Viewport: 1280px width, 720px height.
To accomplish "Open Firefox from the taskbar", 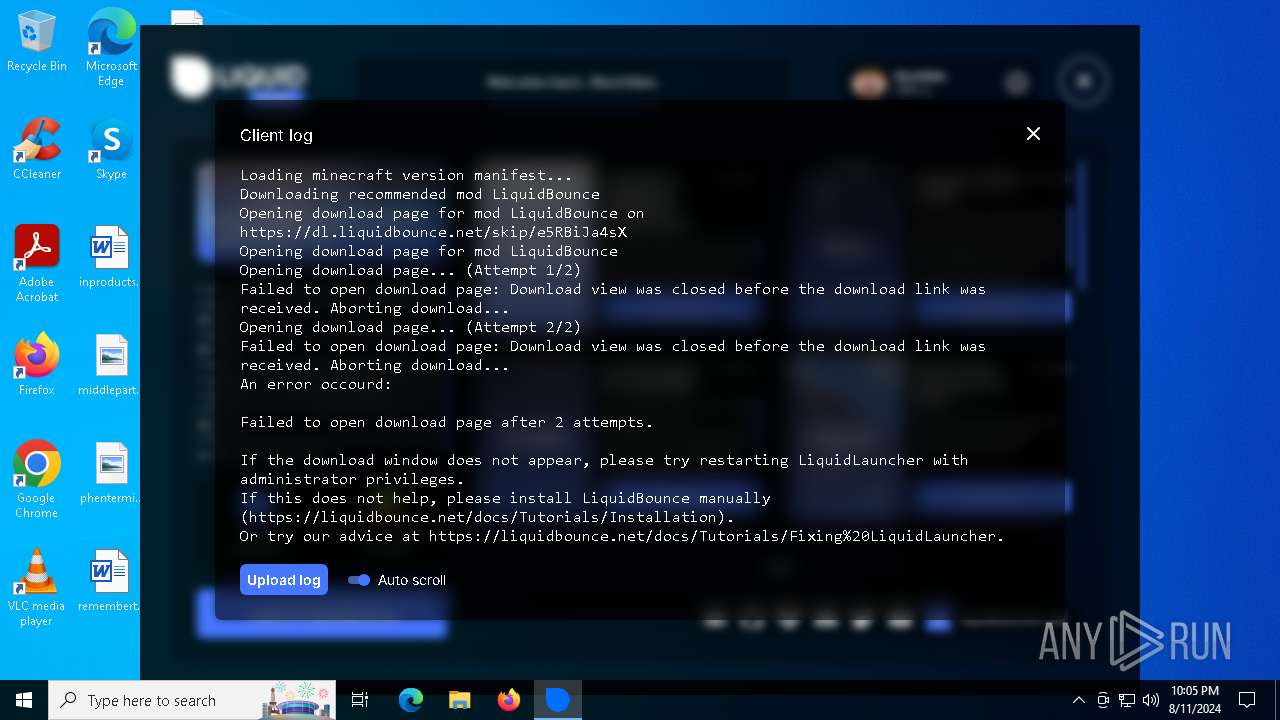I will coord(509,700).
